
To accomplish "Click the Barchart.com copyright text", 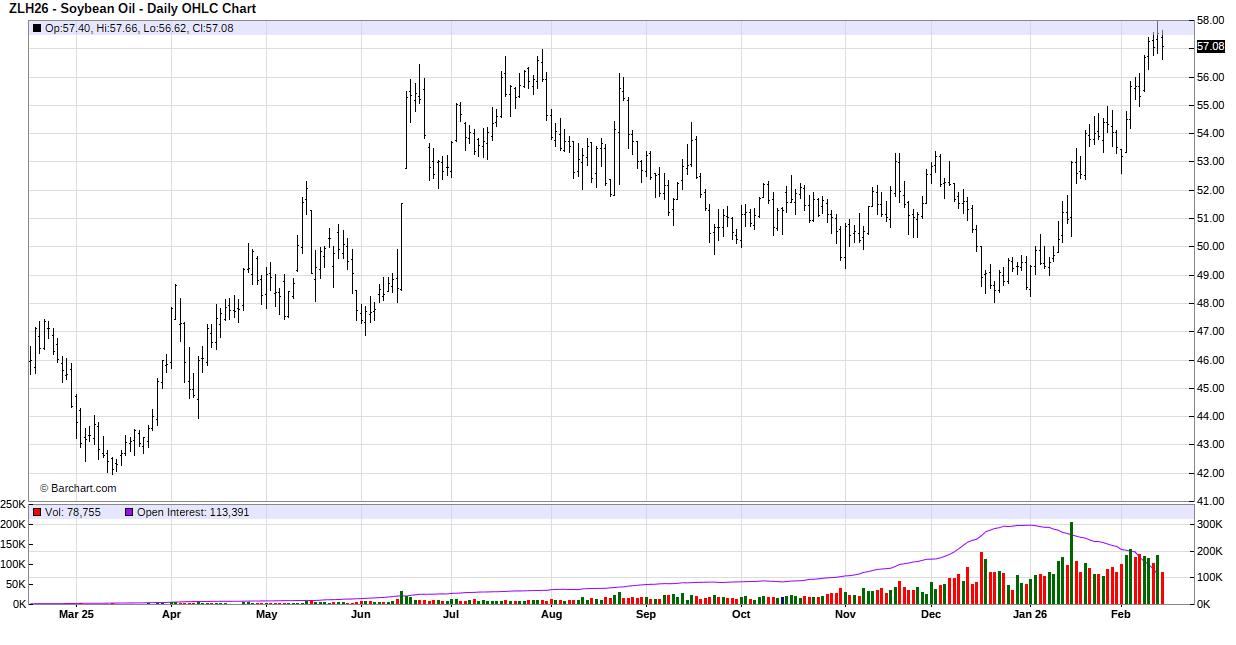I will coord(78,488).
